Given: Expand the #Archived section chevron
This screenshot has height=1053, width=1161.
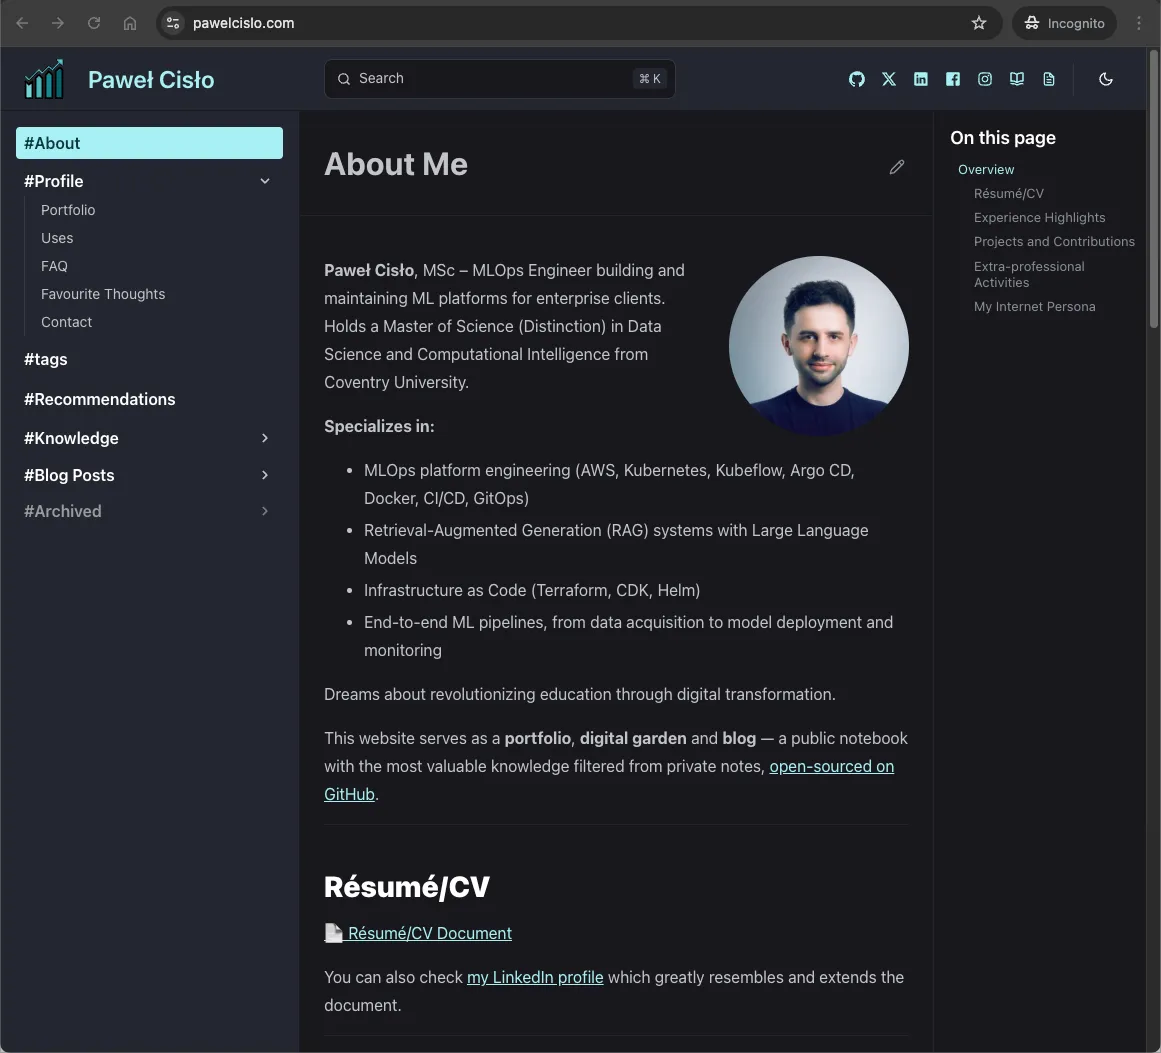Looking at the screenshot, I should click(265, 511).
